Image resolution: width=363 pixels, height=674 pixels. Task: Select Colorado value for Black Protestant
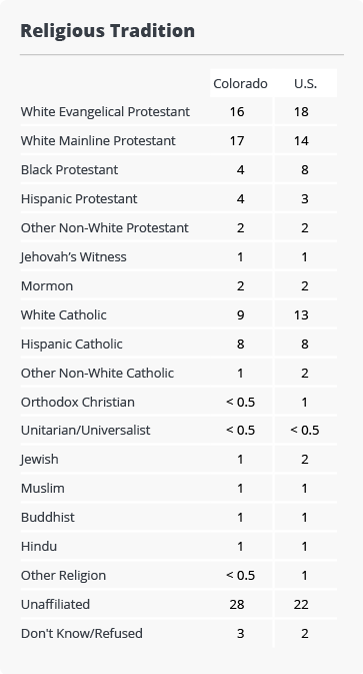[240, 170]
